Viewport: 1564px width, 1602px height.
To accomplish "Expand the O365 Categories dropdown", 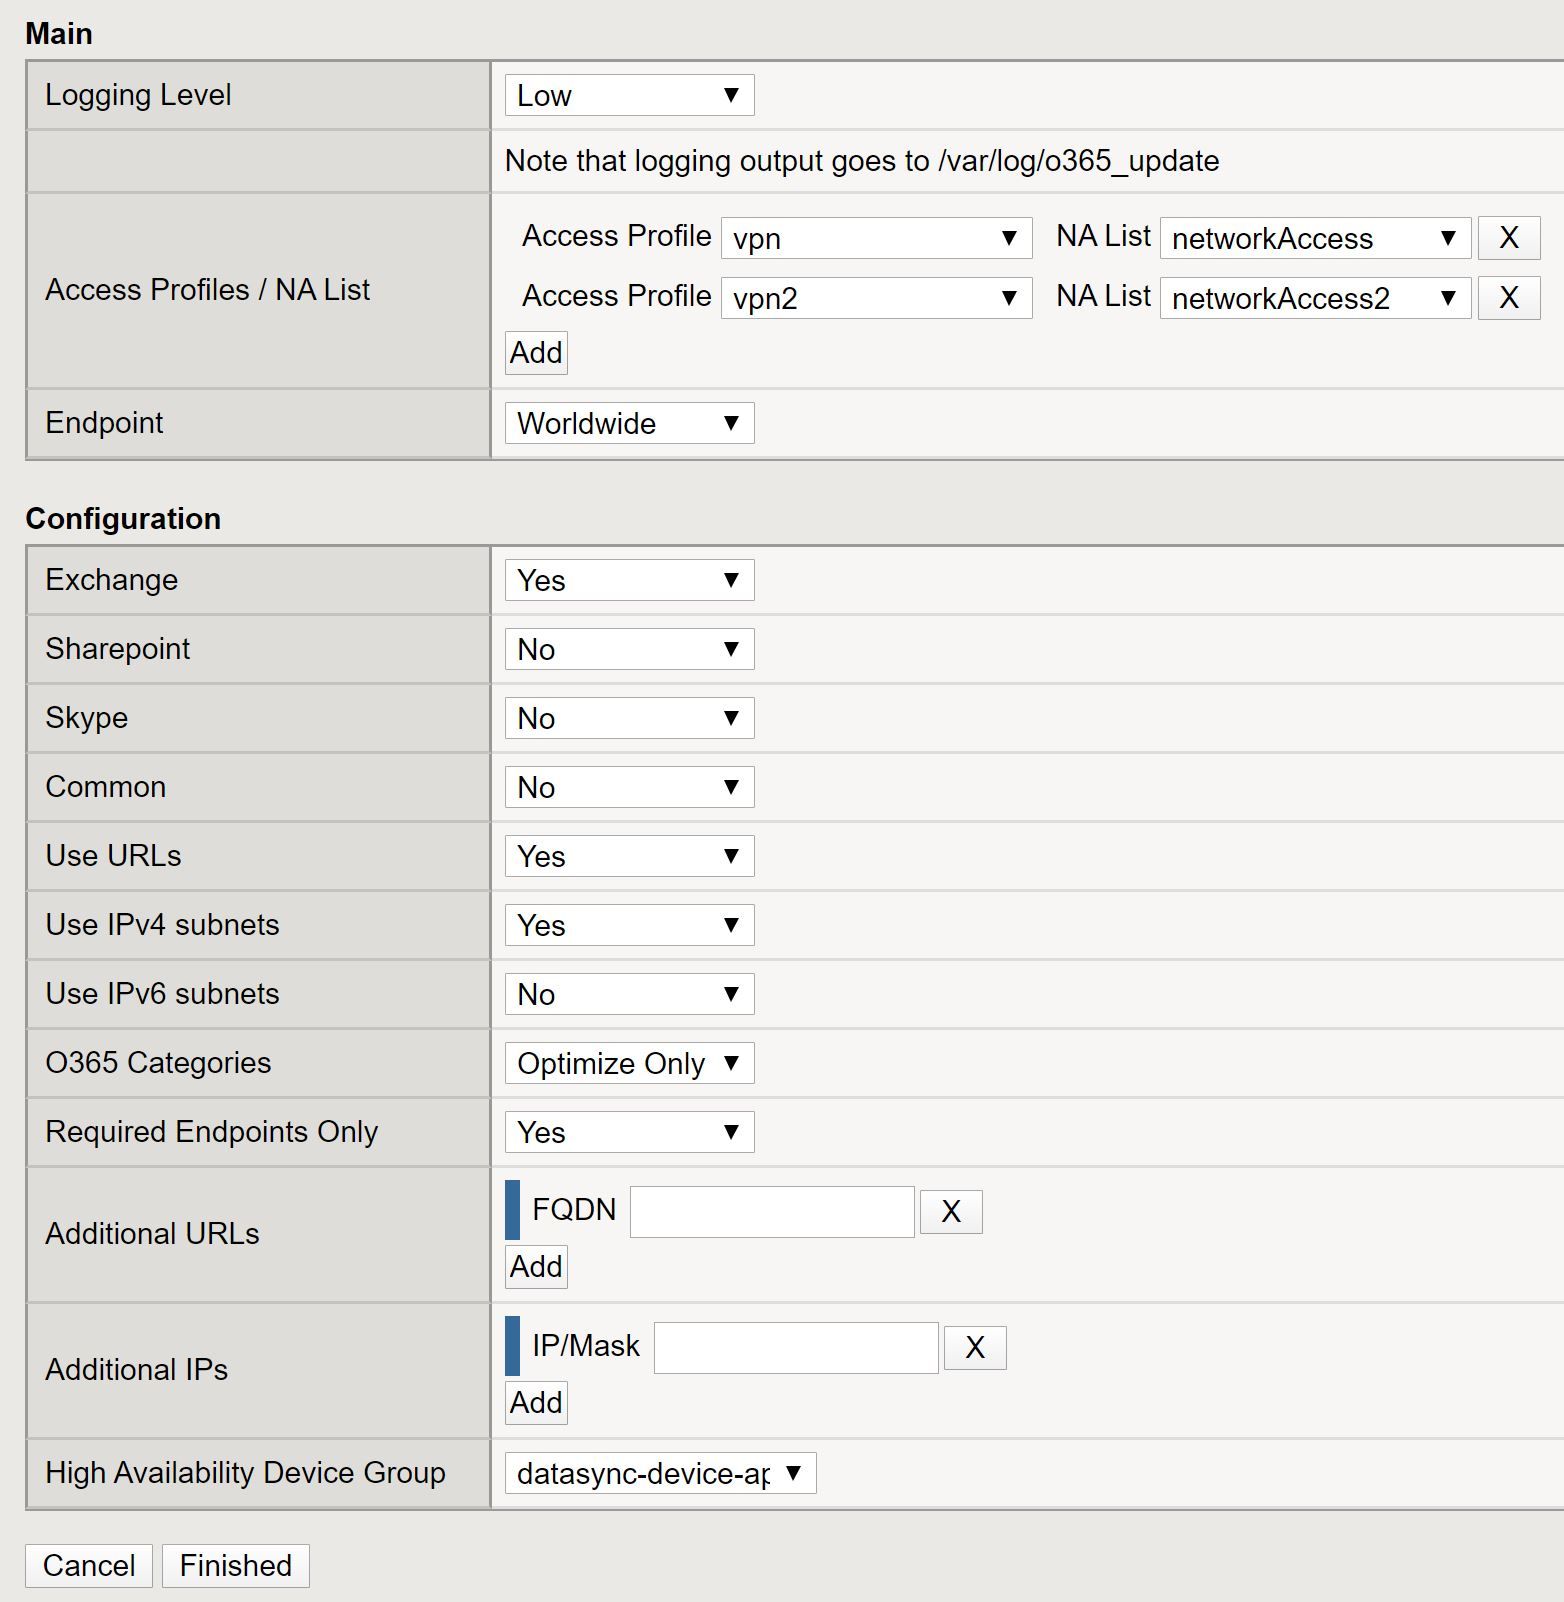I will point(629,1064).
